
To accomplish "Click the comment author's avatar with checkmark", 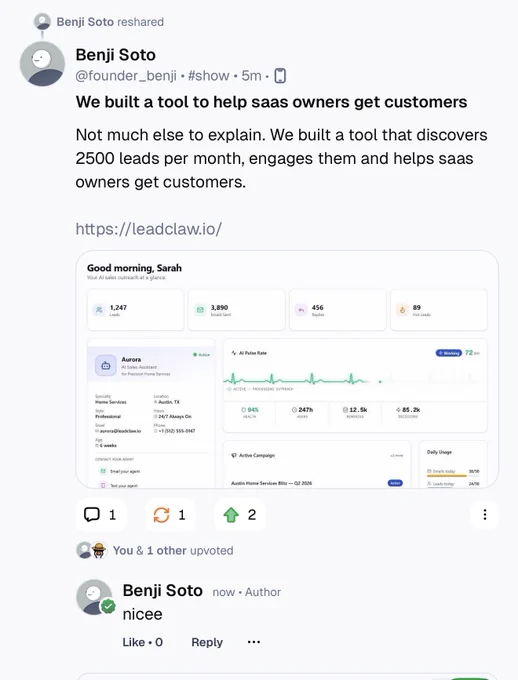I will pyautogui.click(x=96, y=597).
